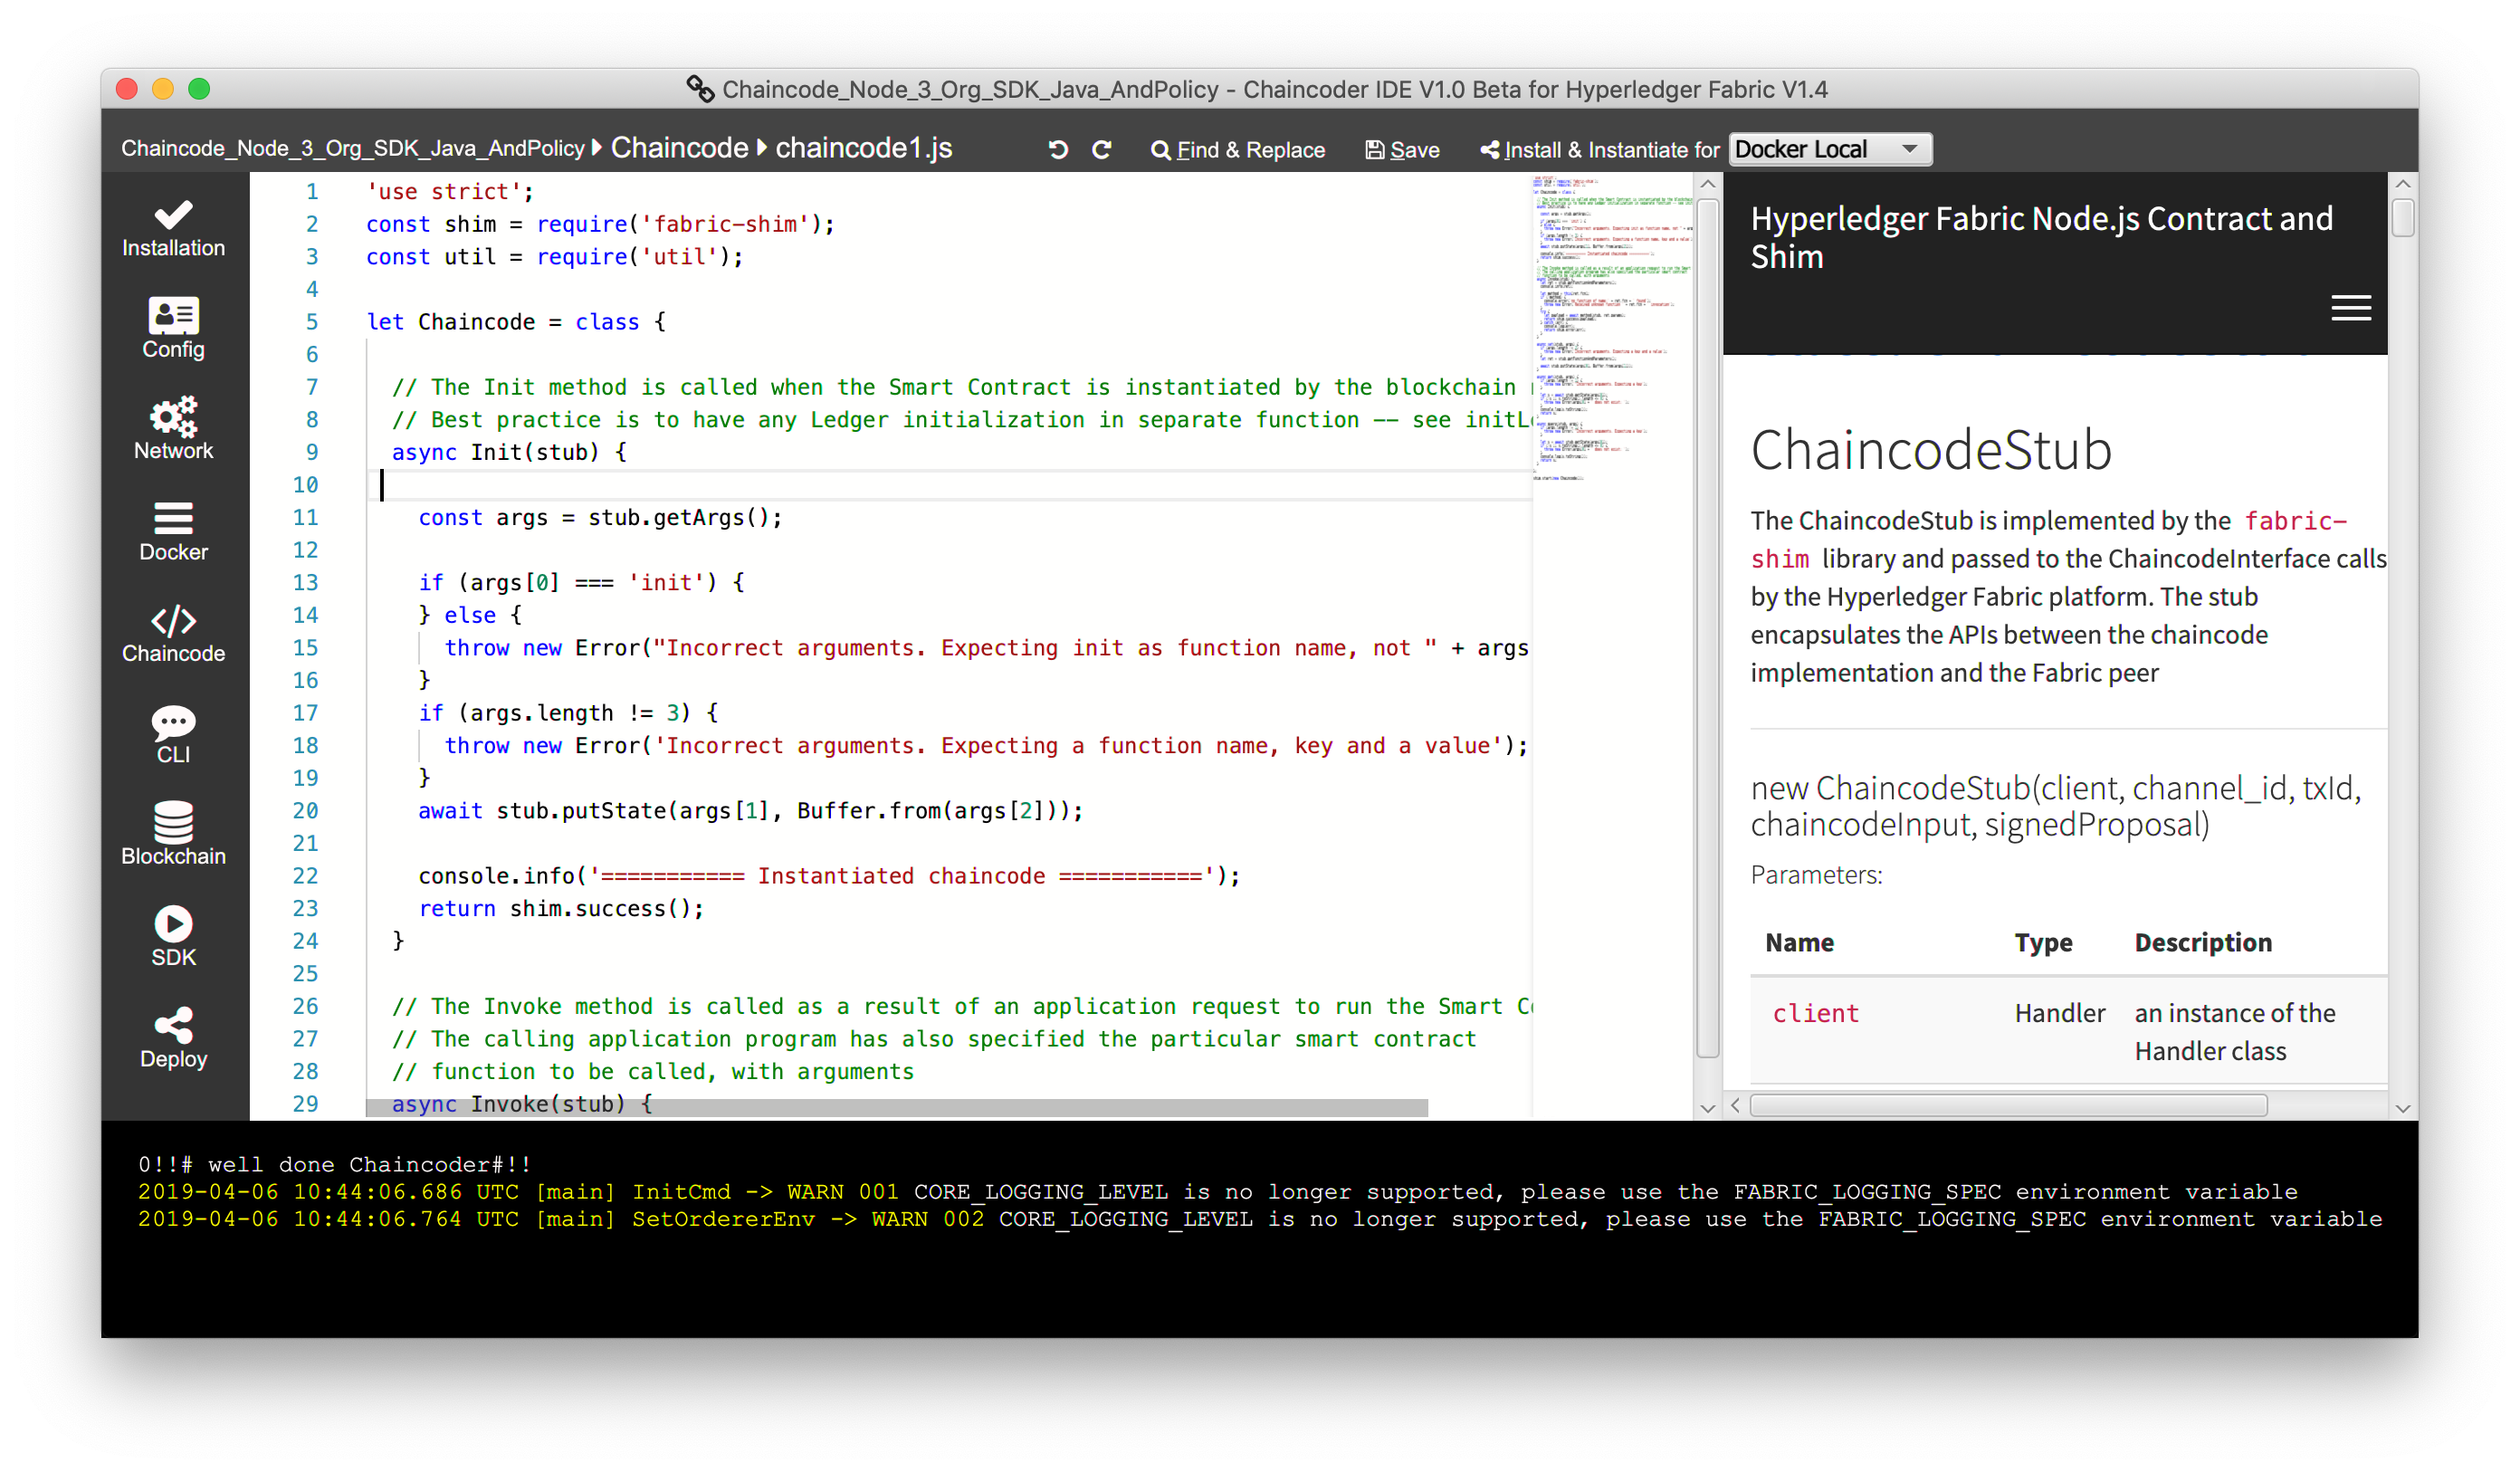Select the Chaincode breadcrumb item
Viewport: 2520px width, 1472px height.
pos(679,148)
